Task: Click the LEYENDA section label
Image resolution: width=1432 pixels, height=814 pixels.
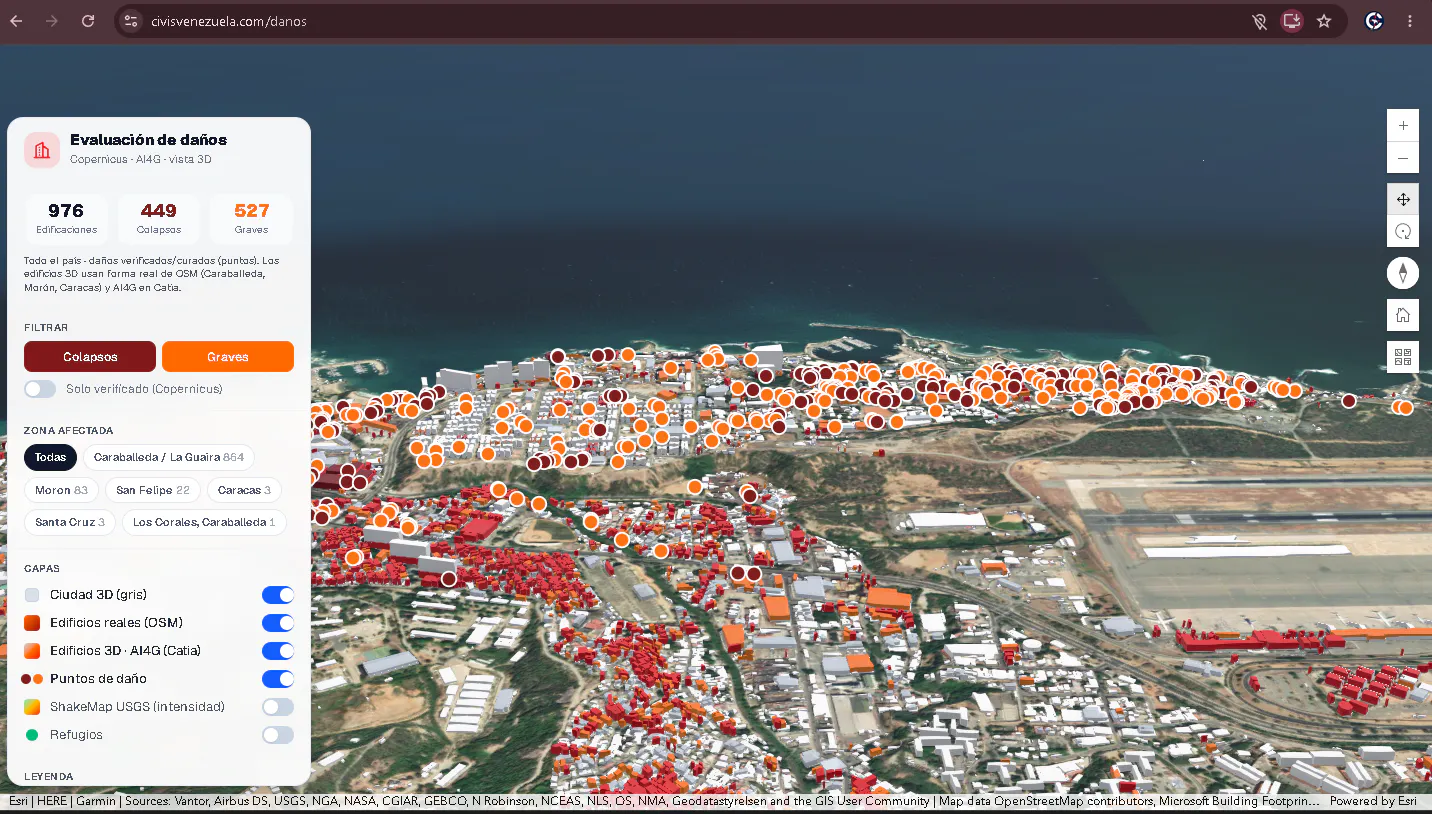Action: pos(49,777)
